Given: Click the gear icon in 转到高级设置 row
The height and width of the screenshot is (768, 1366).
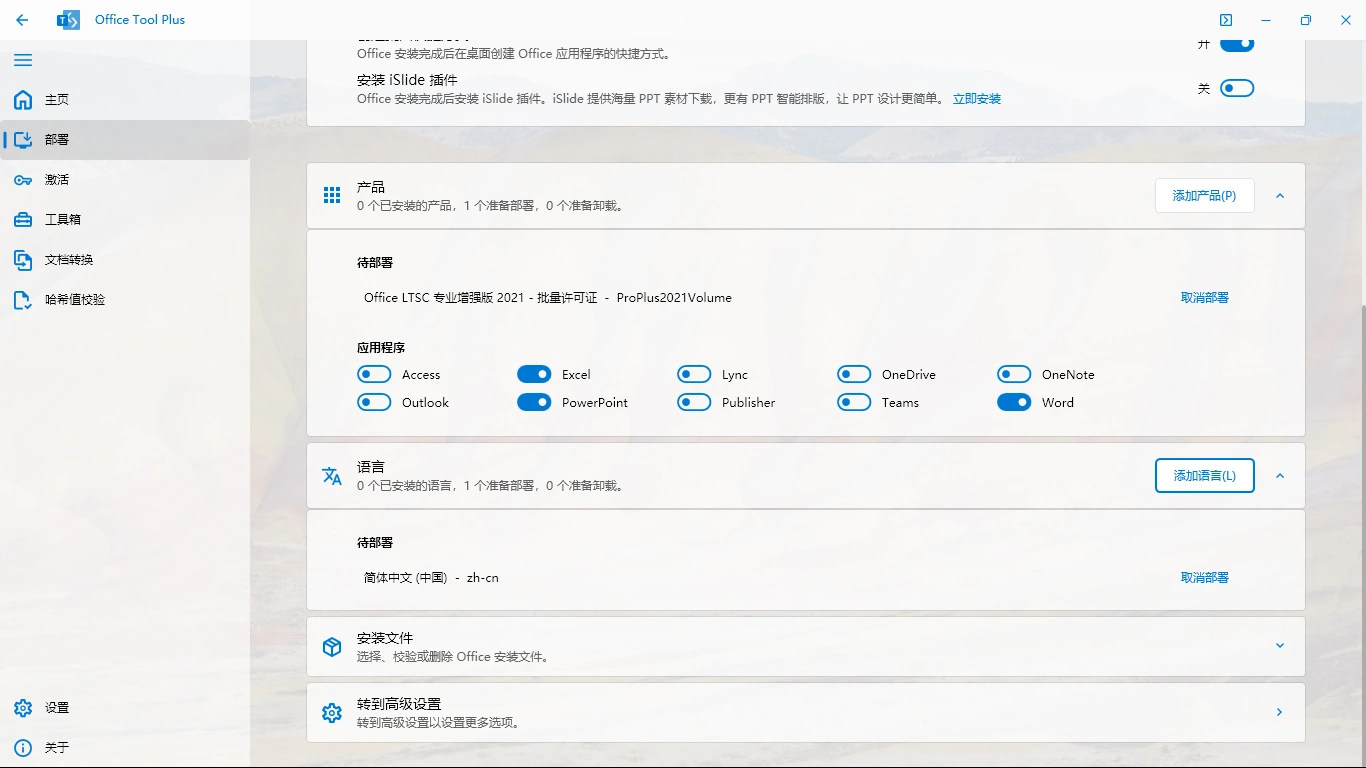Looking at the screenshot, I should point(332,713).
